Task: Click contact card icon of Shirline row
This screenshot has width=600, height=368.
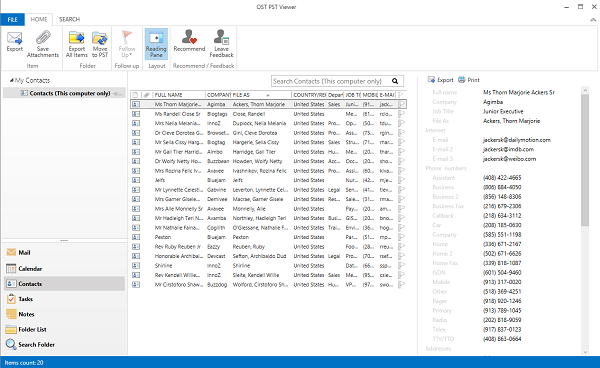Action: 136,265
